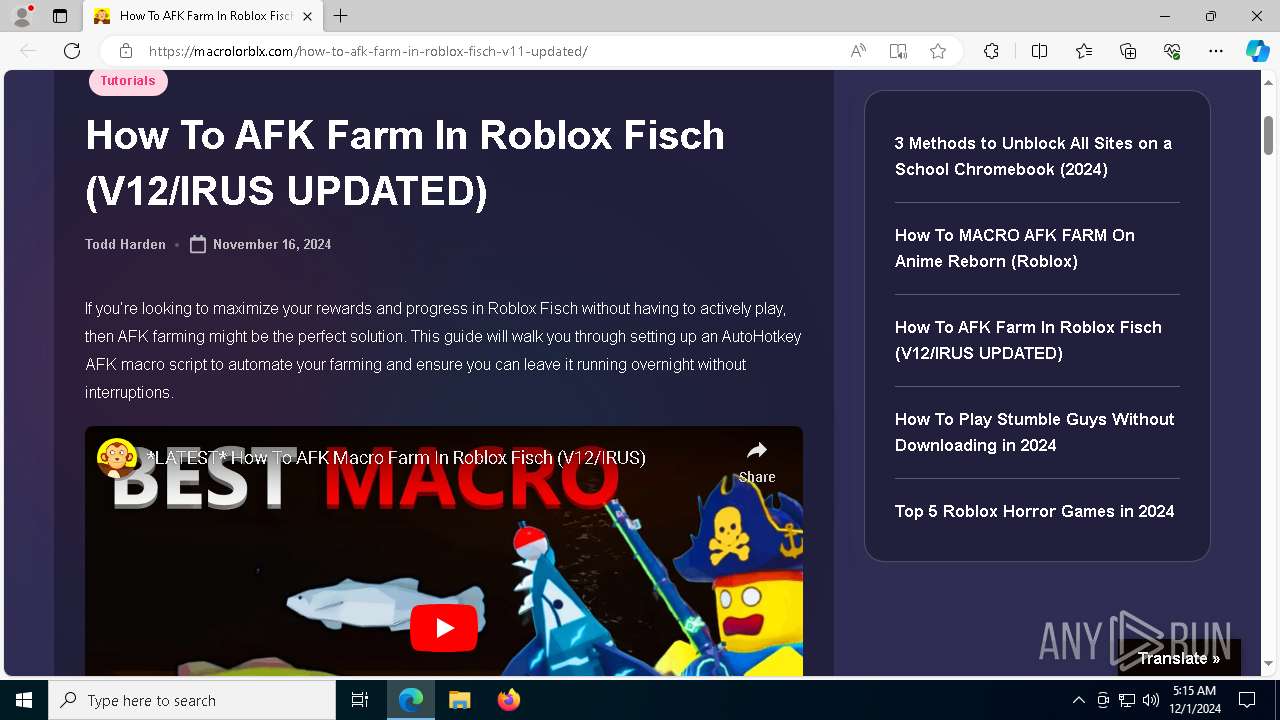Open the Collections icon
The width and height of the screenshot is (1280, 720).
(x=1128, y=51)
